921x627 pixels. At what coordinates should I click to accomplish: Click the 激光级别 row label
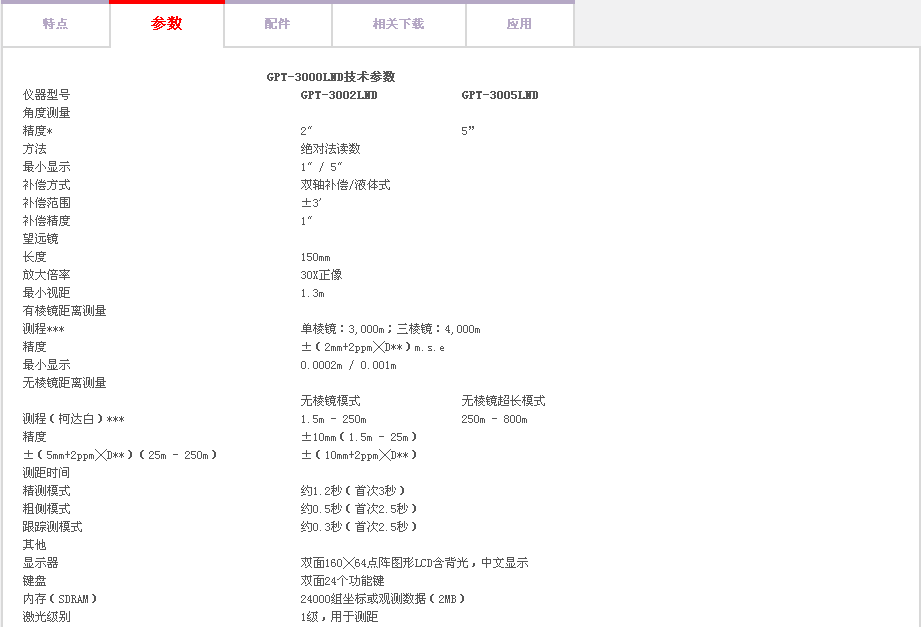46,617
